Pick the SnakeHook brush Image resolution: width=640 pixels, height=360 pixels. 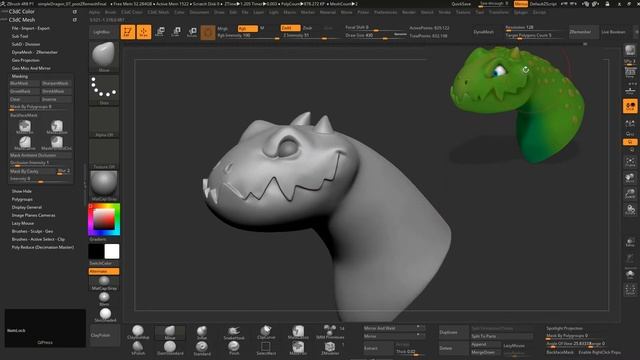click(234, 332)
